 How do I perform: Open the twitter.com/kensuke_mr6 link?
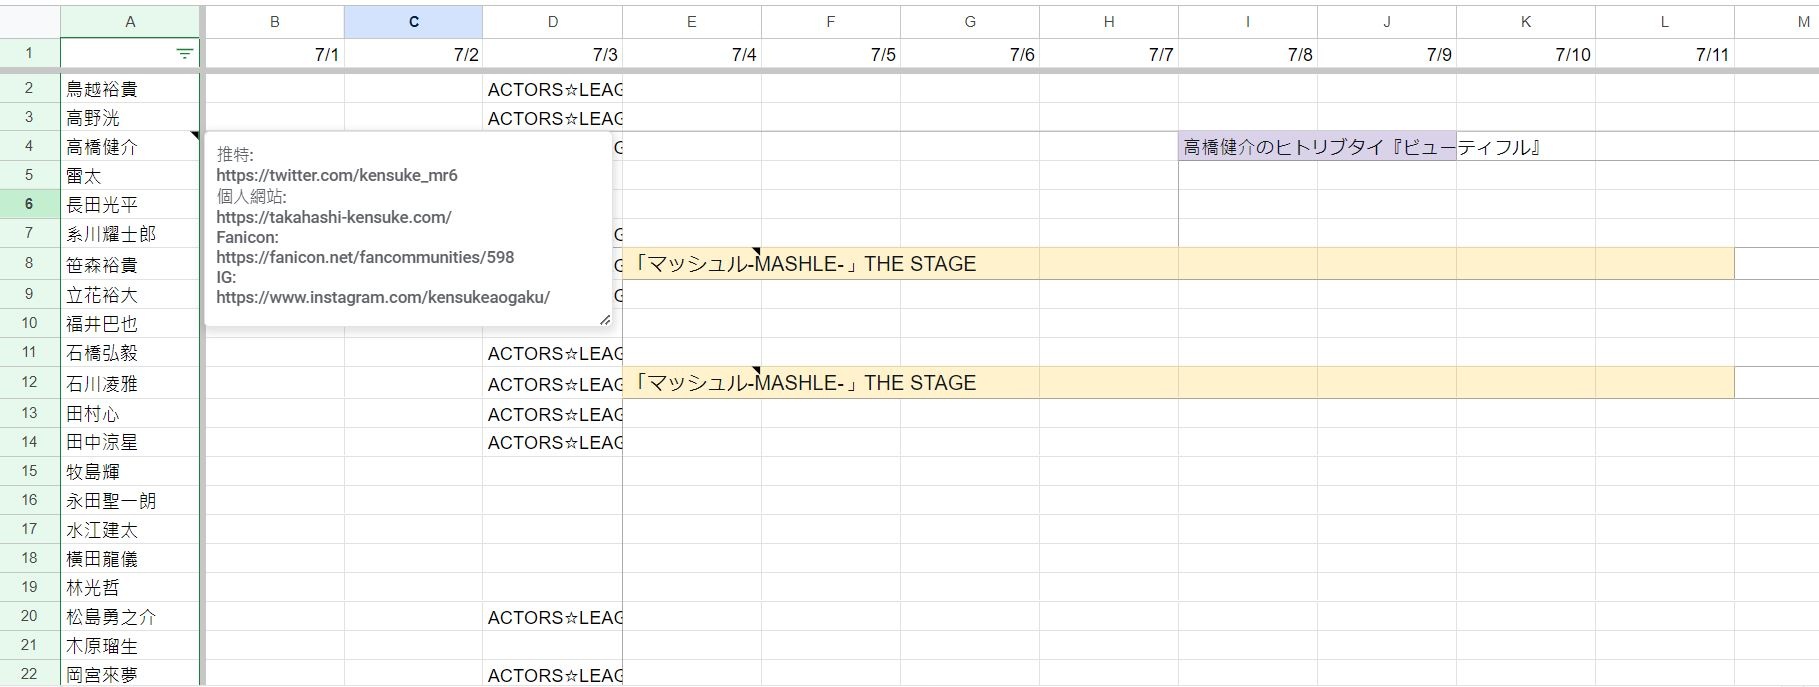(337, 175)
